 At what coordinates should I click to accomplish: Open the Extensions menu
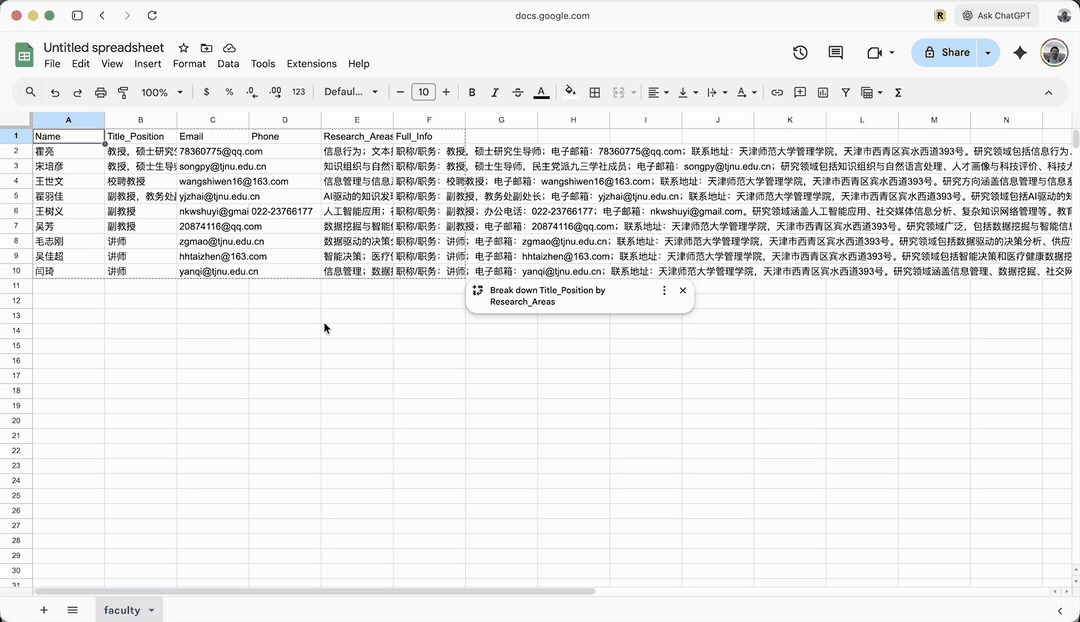click(311, 64)
